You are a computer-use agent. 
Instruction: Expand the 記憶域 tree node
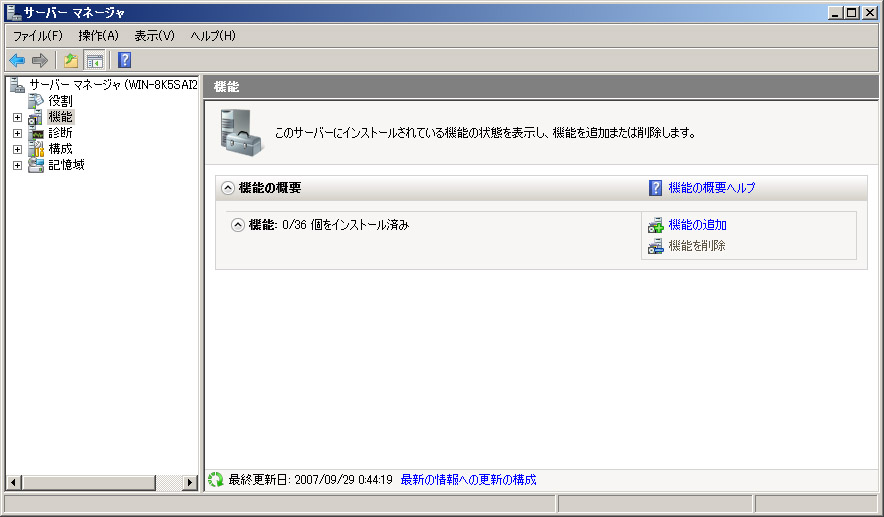click(17, 165)
